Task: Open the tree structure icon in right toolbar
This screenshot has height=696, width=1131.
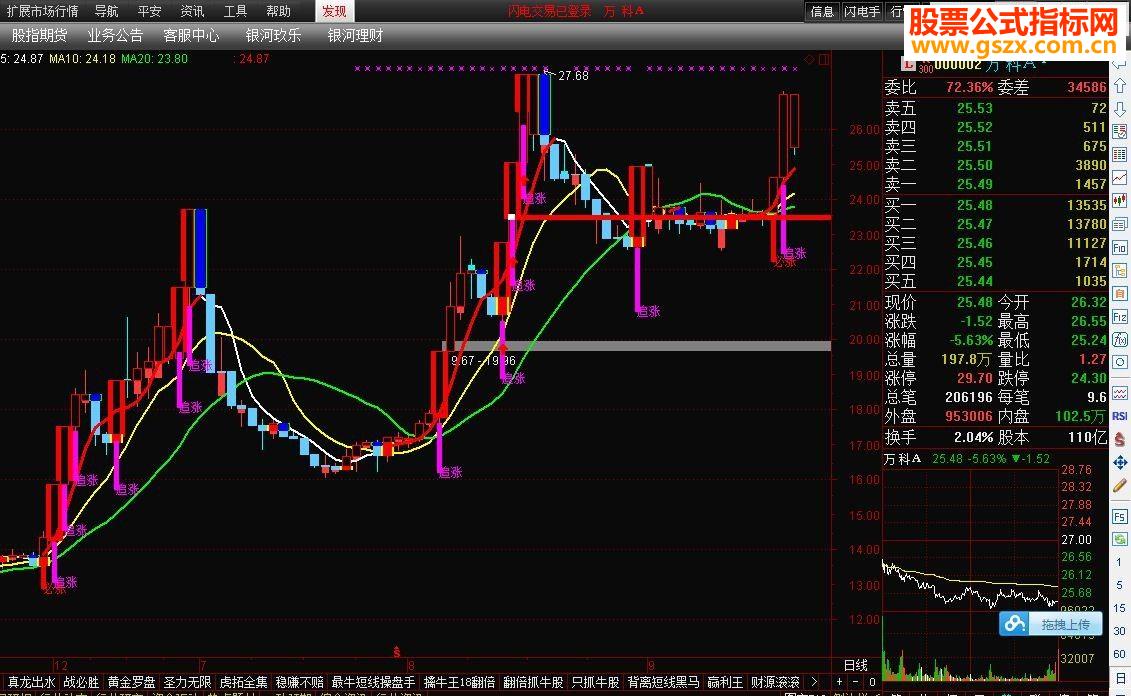Action: tap(1119, 270)
